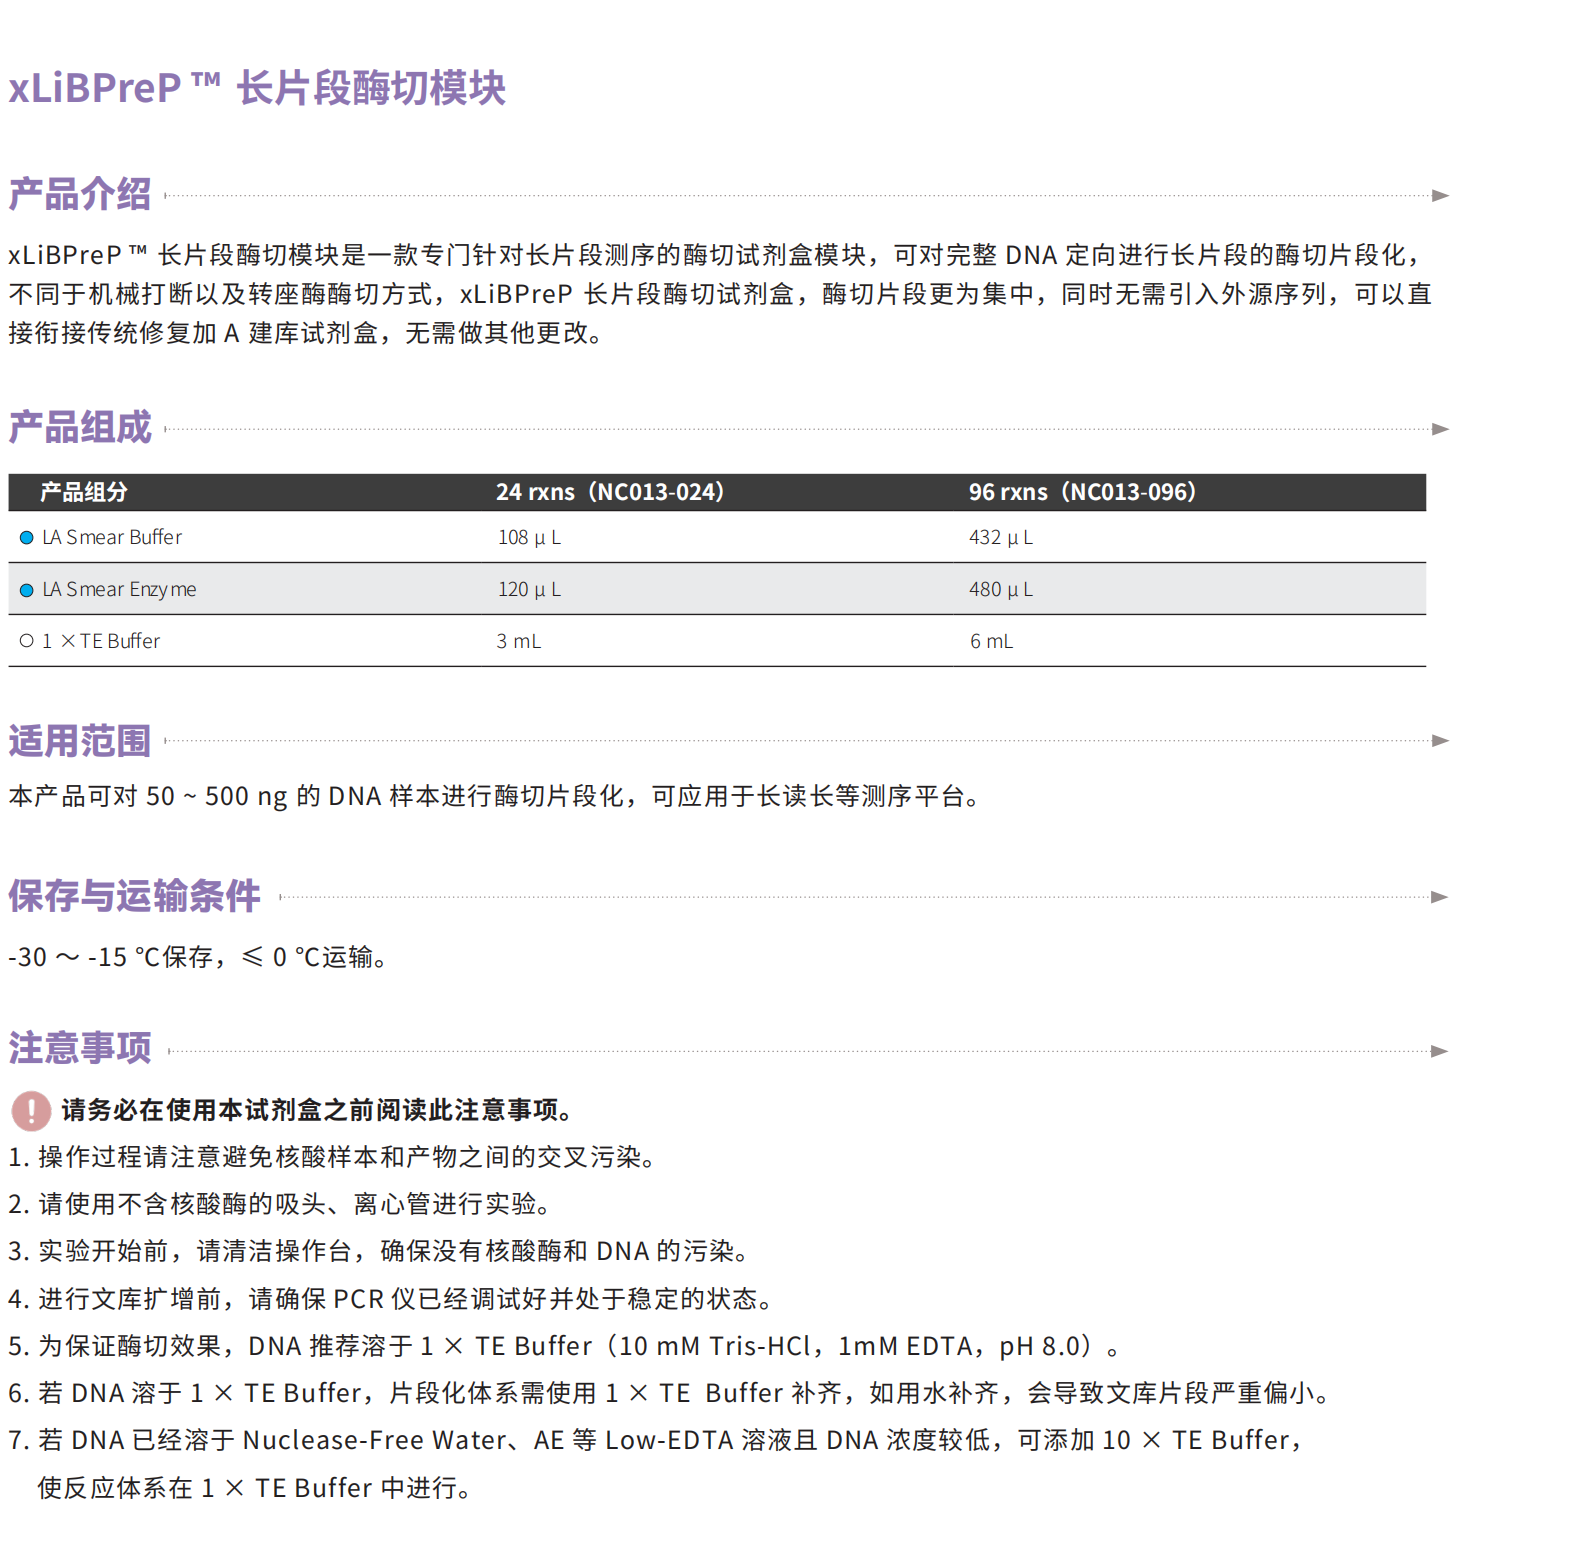Click note 1 about 交叉污染
1572x1563 pixels.
[x=334, y=1157]
